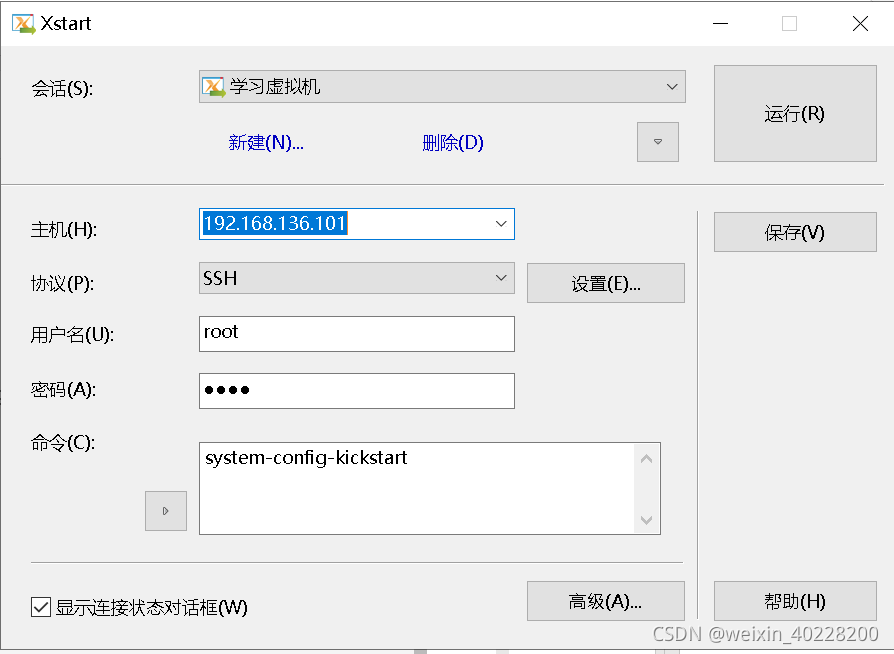Close the Xstart window
The width and height of the screenshot is (894, 654).
click(x=860, y=23)
